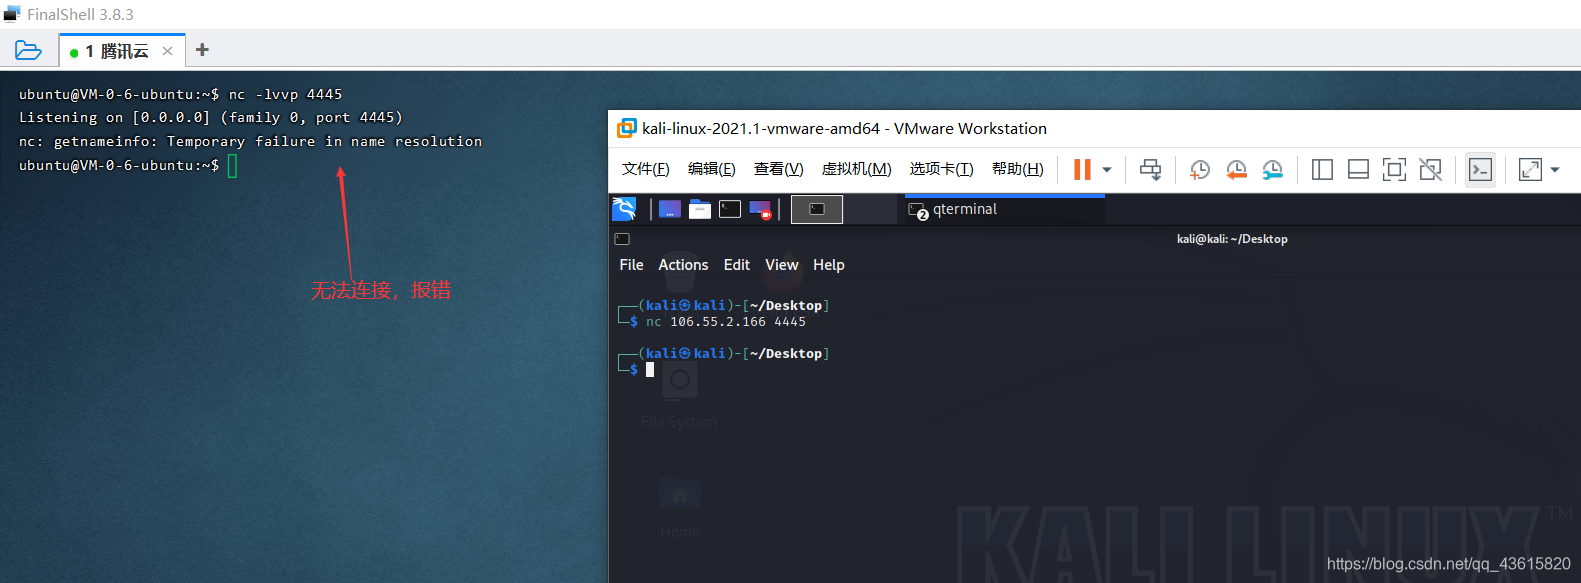
Task: Open the file manager in Kali panel
Action: (700, 209)
